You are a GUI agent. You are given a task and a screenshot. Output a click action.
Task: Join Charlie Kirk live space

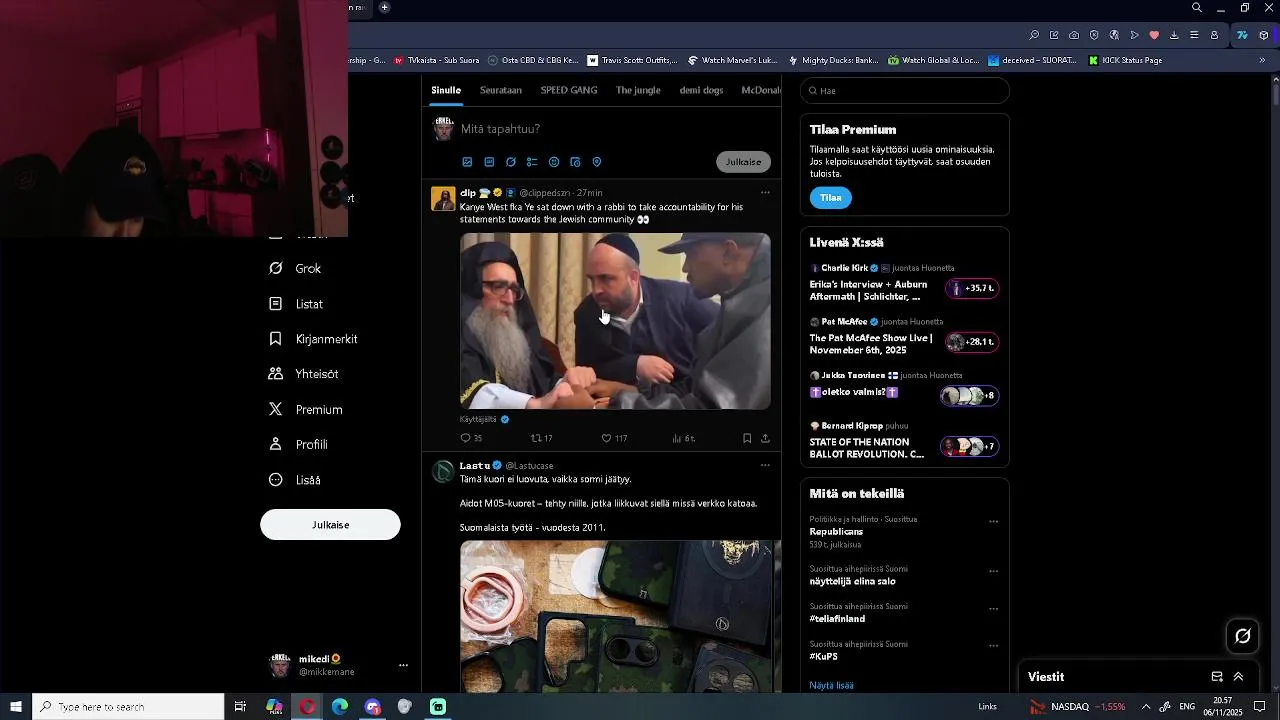904,283
